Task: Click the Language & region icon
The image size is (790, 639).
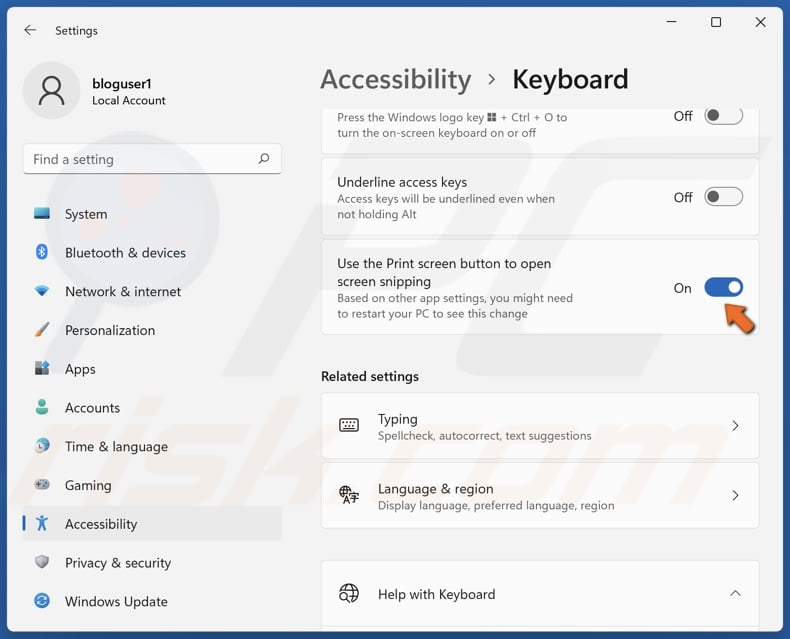Action: click(x=349, y=495)
